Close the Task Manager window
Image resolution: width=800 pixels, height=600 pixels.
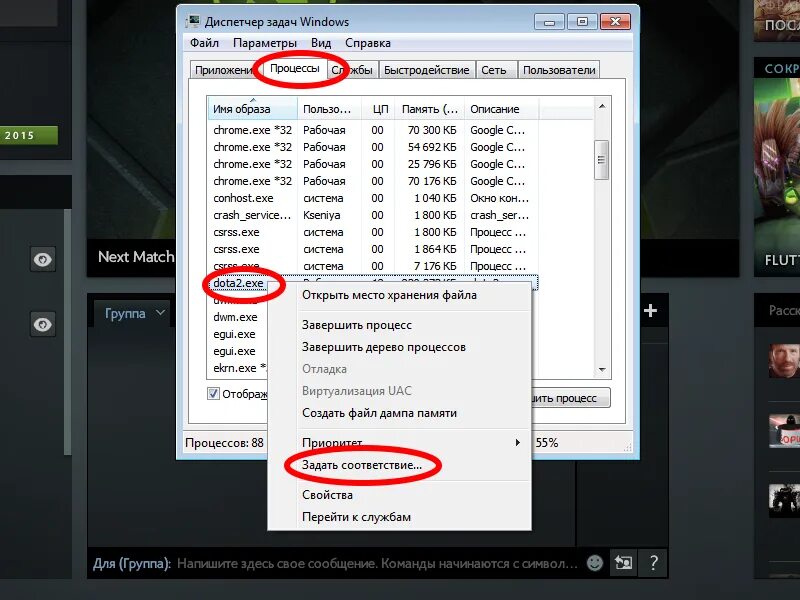coord(615,22)
